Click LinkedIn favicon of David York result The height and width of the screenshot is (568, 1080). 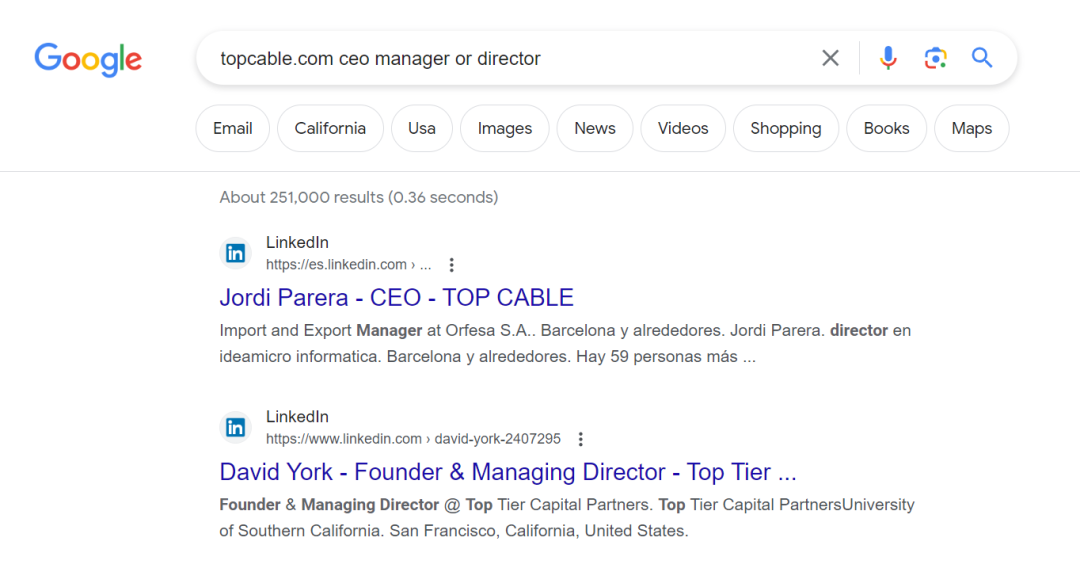click(x=235, y=428)
